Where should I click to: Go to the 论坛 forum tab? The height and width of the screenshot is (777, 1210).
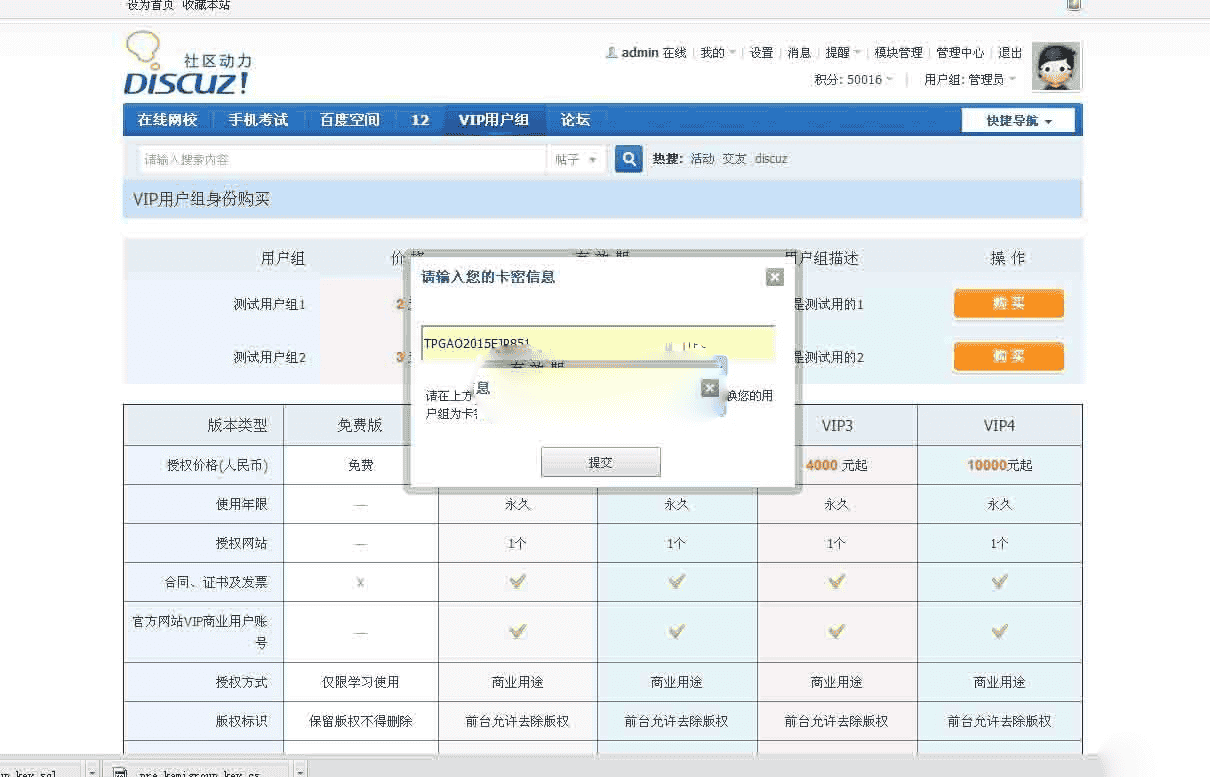[x=575, y=120]
